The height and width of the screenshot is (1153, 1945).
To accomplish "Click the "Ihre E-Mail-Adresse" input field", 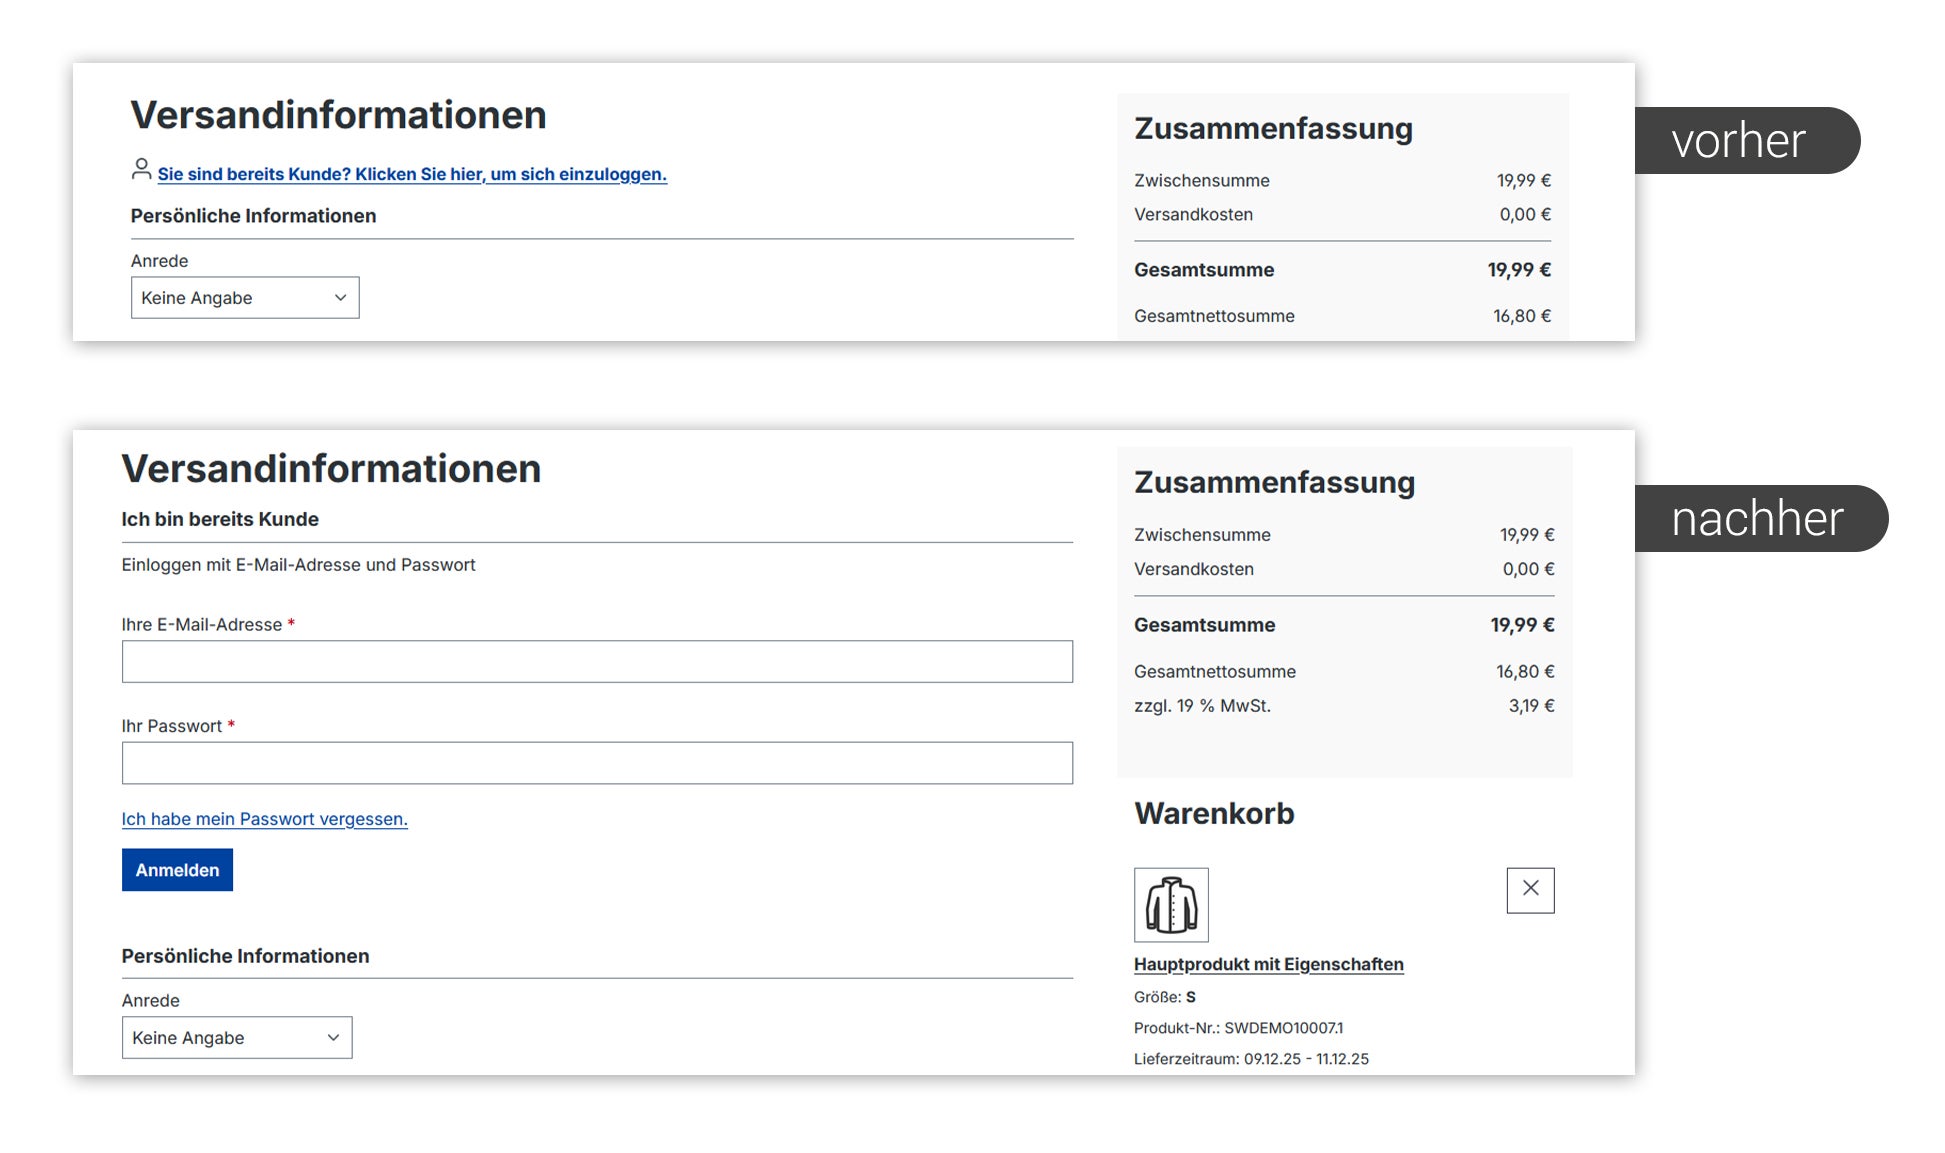I will 597,661.
